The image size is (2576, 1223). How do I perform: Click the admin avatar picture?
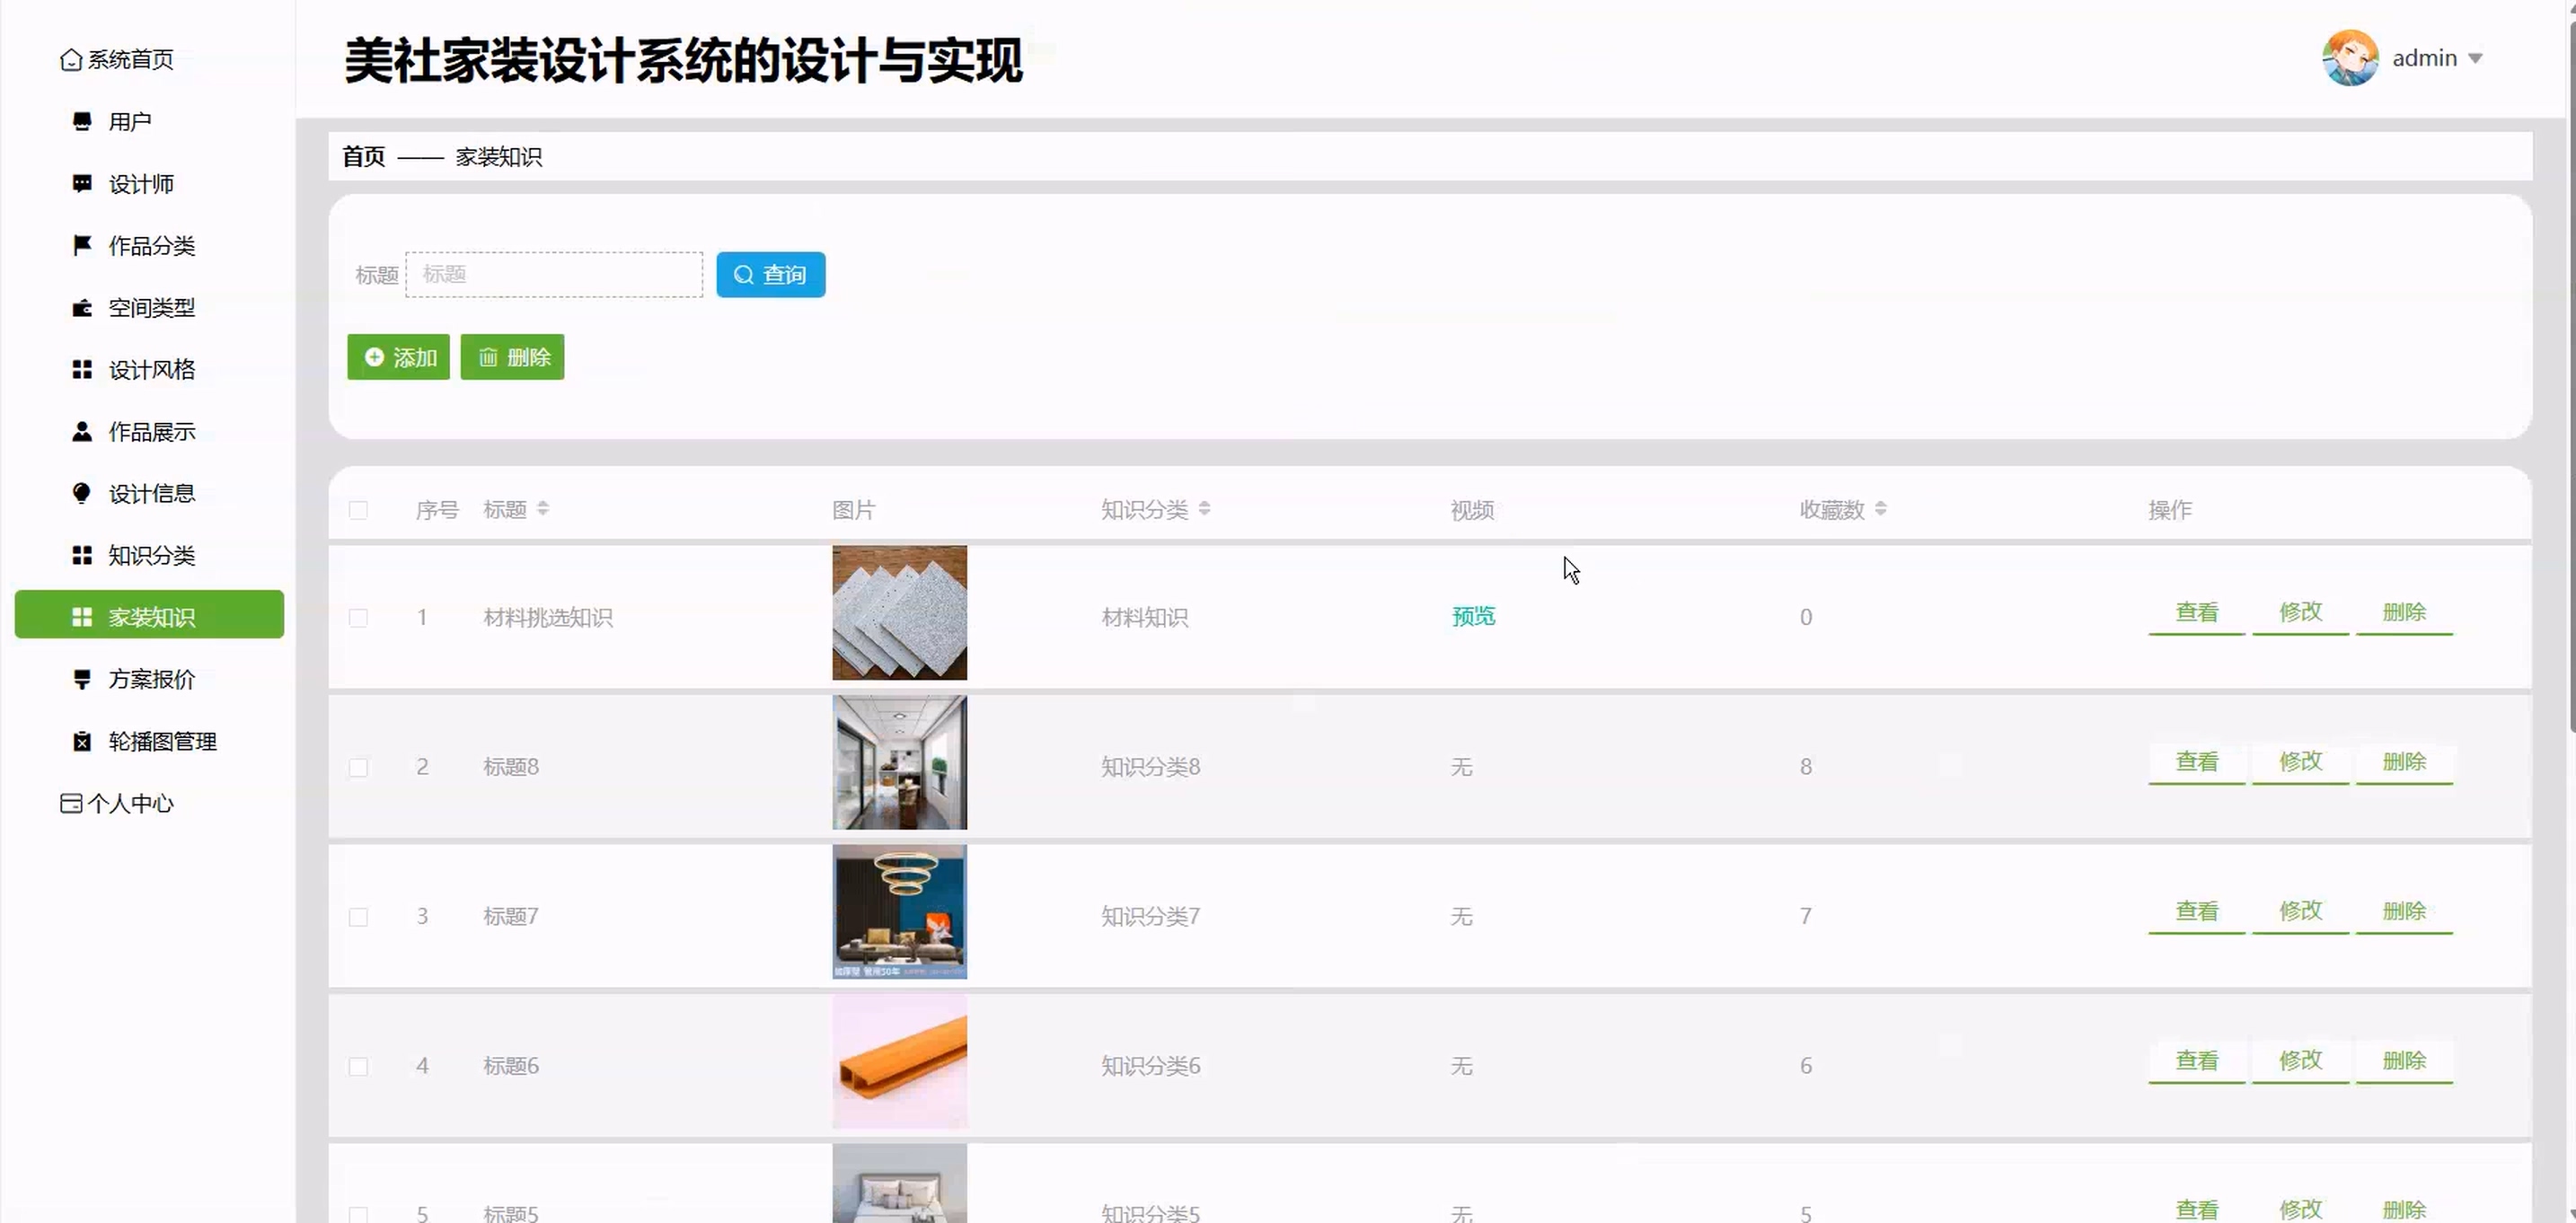[2349, 58]
